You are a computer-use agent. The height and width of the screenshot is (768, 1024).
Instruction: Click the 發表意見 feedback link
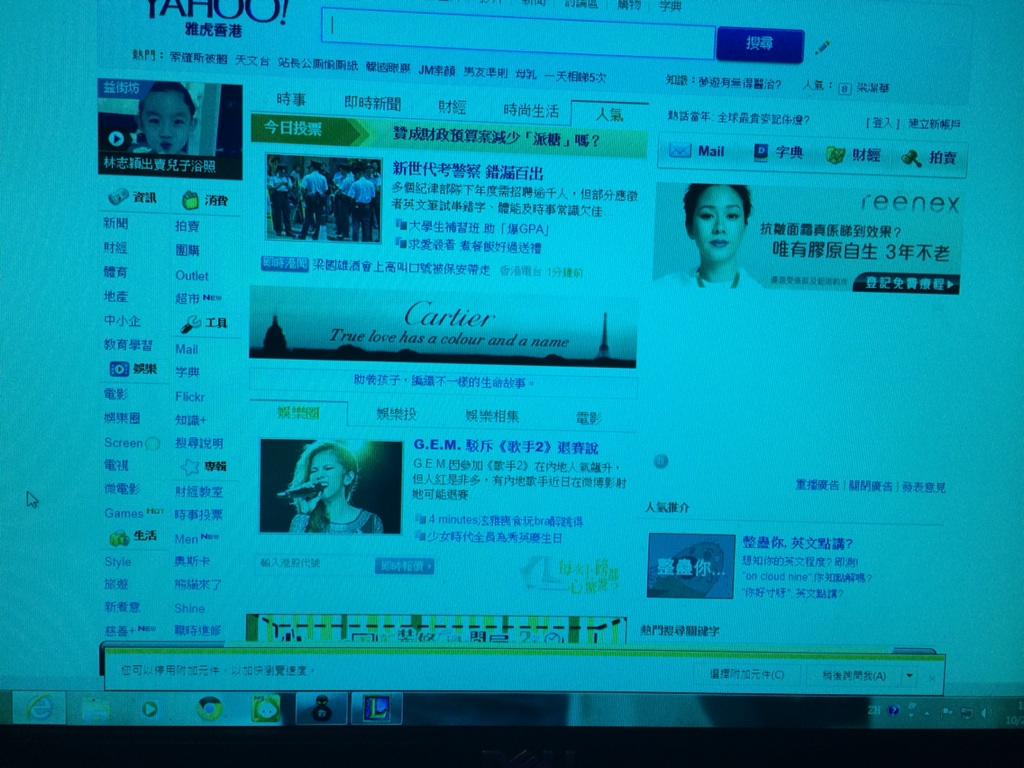pos(924,487)
